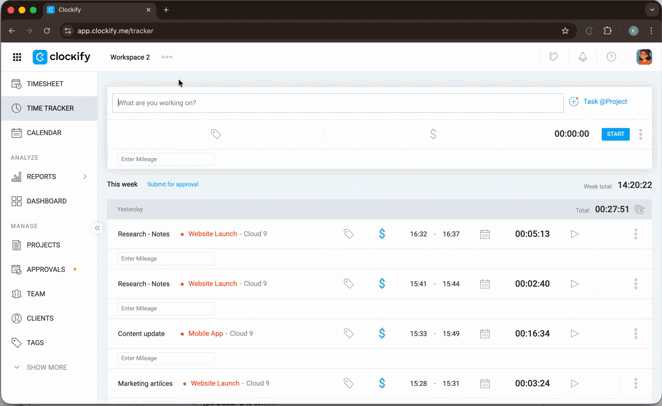This screenshot has width=662, height=406.
Task: Toggle billable status on Marketing articles entry
Action: click(x=382, y=383)
